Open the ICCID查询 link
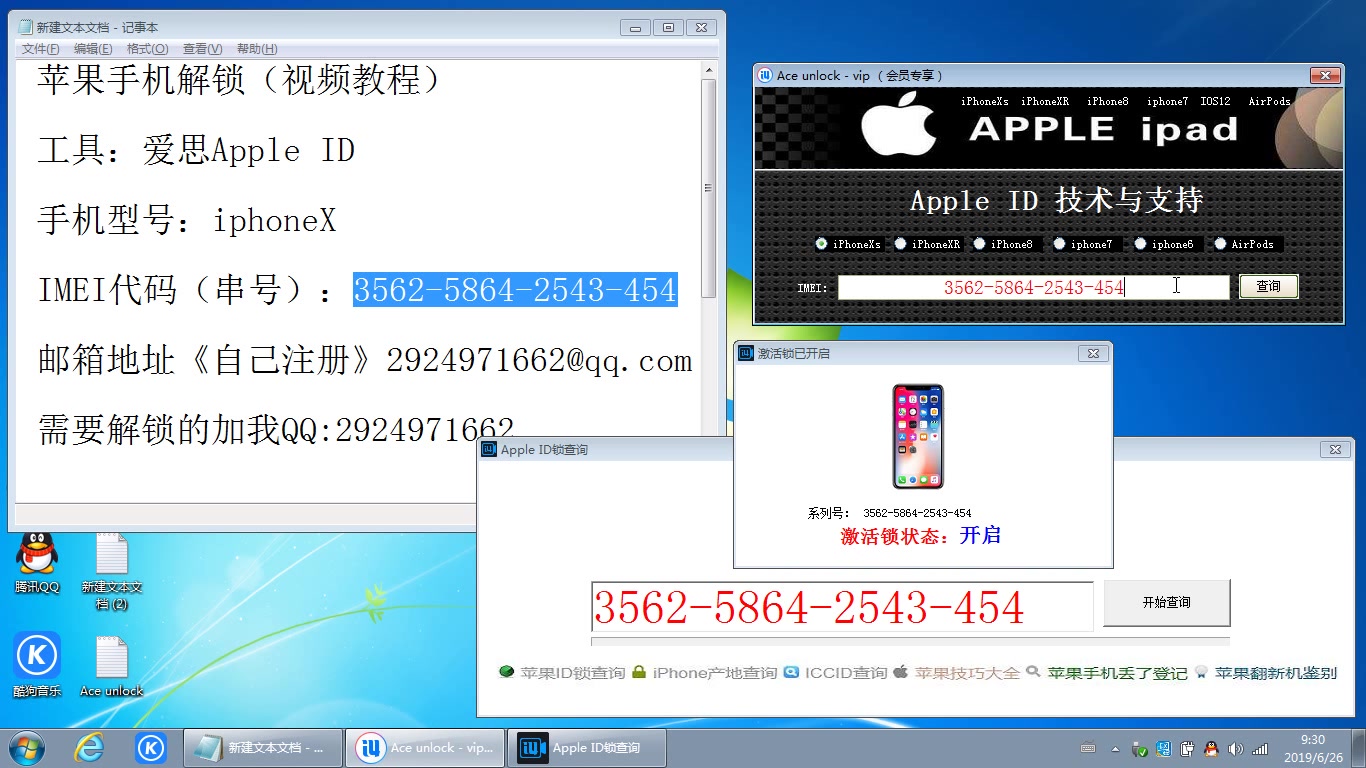Screen dimensions: 1366x768 845,673
